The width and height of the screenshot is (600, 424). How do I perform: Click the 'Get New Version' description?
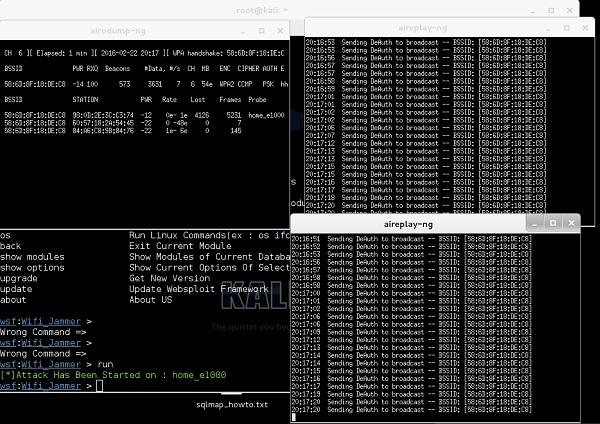[170, 278]
